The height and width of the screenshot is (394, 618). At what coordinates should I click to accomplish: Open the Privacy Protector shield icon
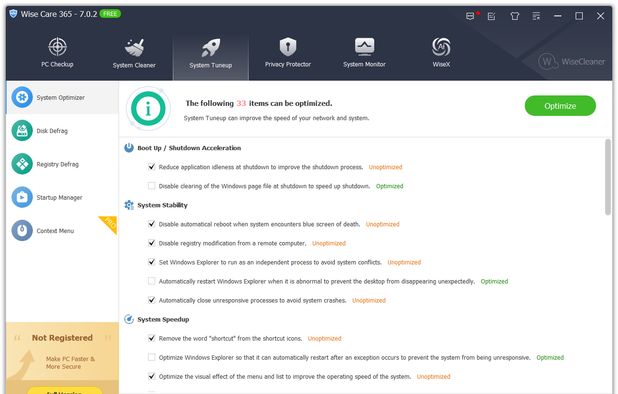288,47
